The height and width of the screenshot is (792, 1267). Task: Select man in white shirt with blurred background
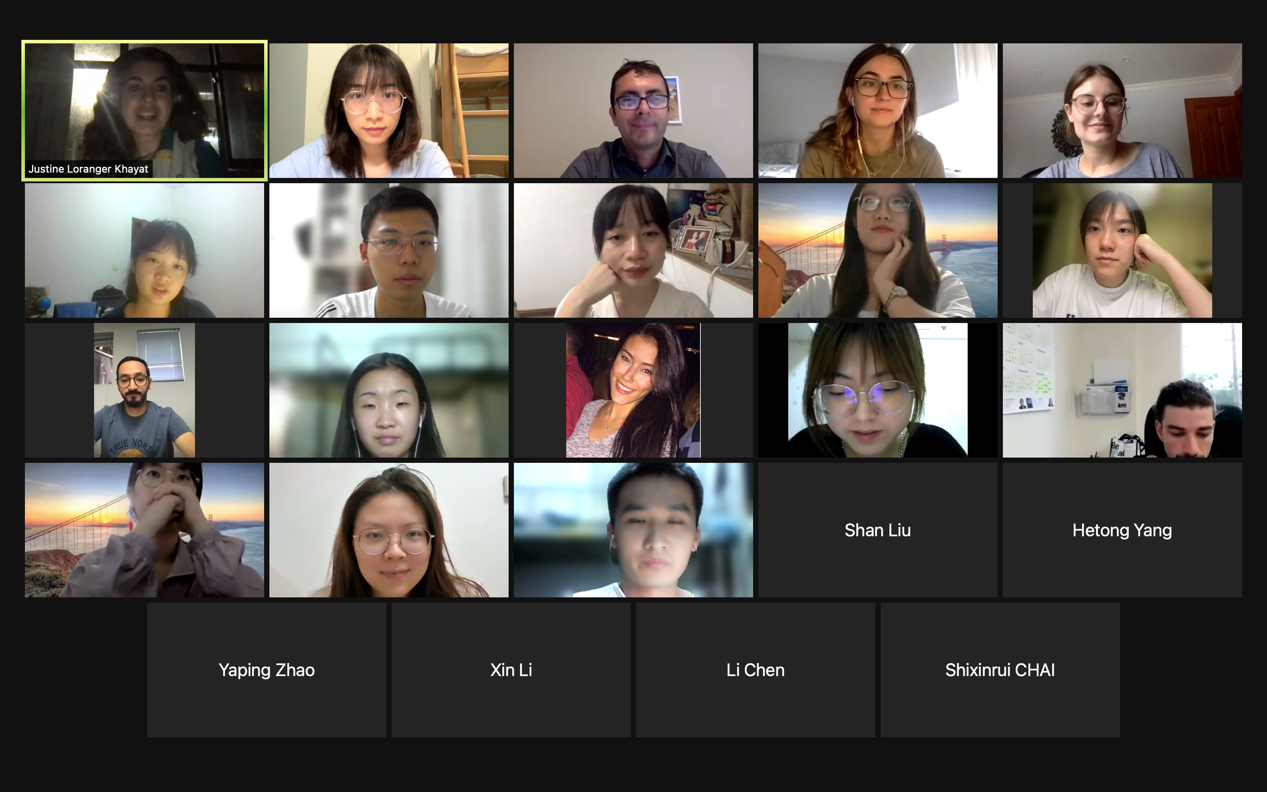coord(389,250)
